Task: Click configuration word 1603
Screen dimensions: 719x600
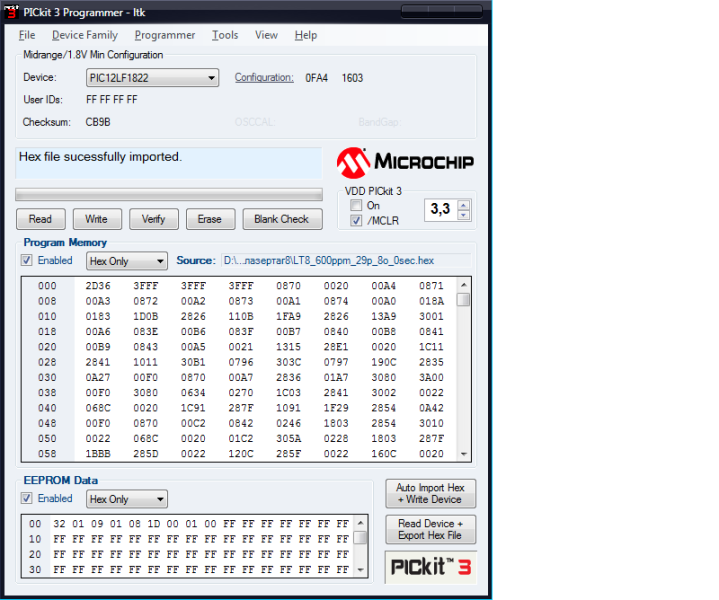Action: coord(352,78)
